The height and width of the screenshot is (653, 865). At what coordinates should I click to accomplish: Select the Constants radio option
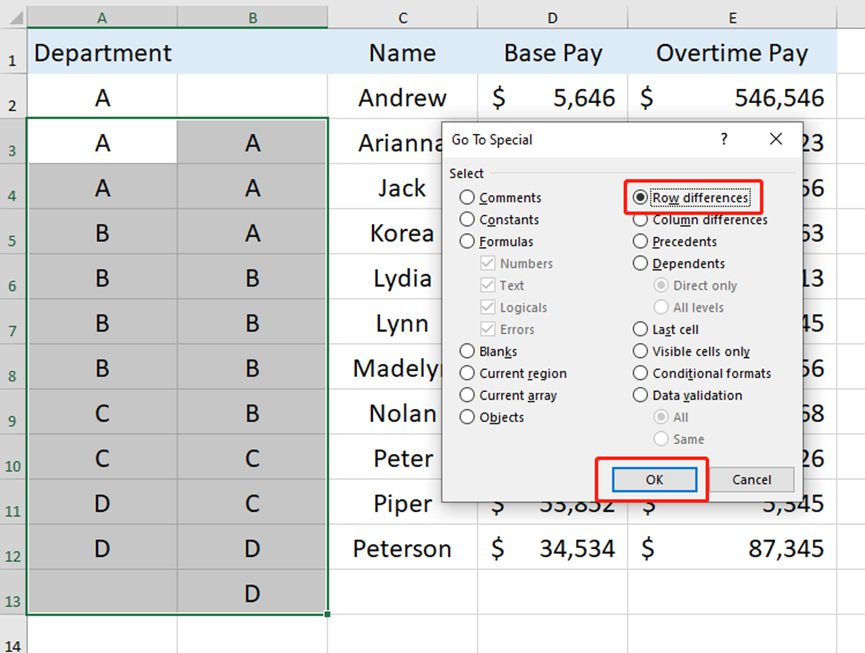(x=499, y=220)
